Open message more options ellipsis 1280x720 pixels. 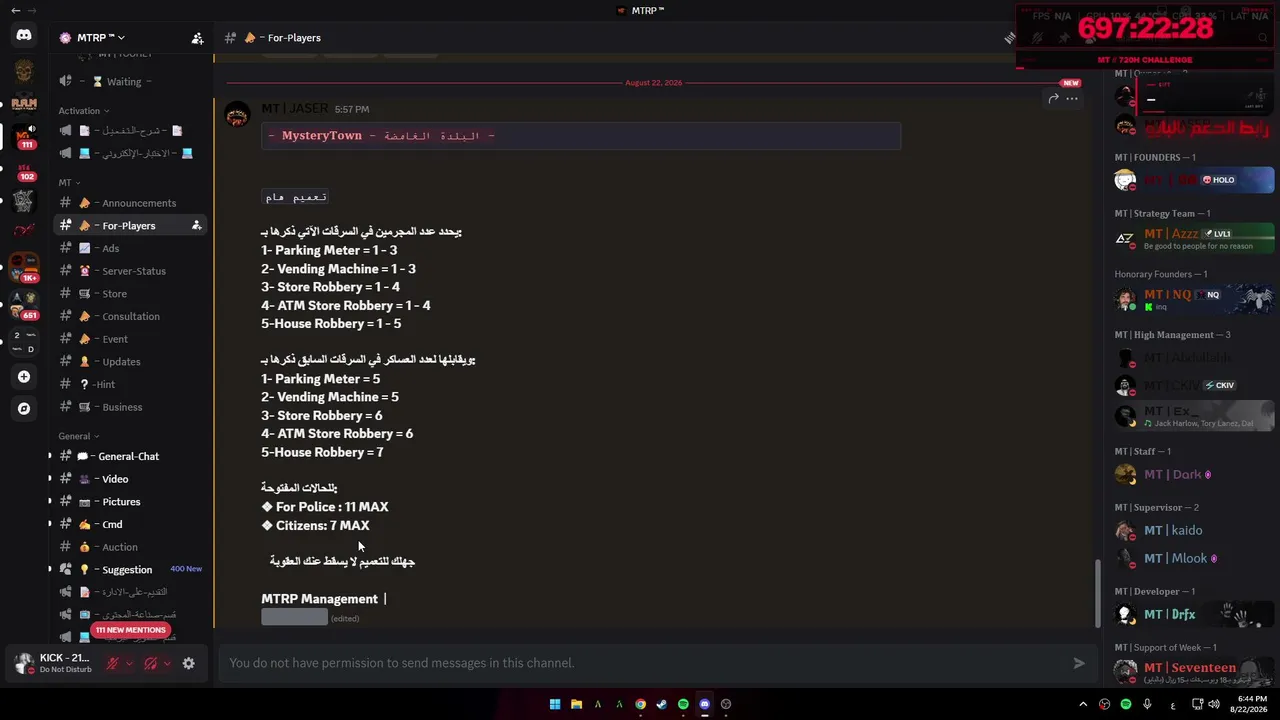[x=1072, y=98]
